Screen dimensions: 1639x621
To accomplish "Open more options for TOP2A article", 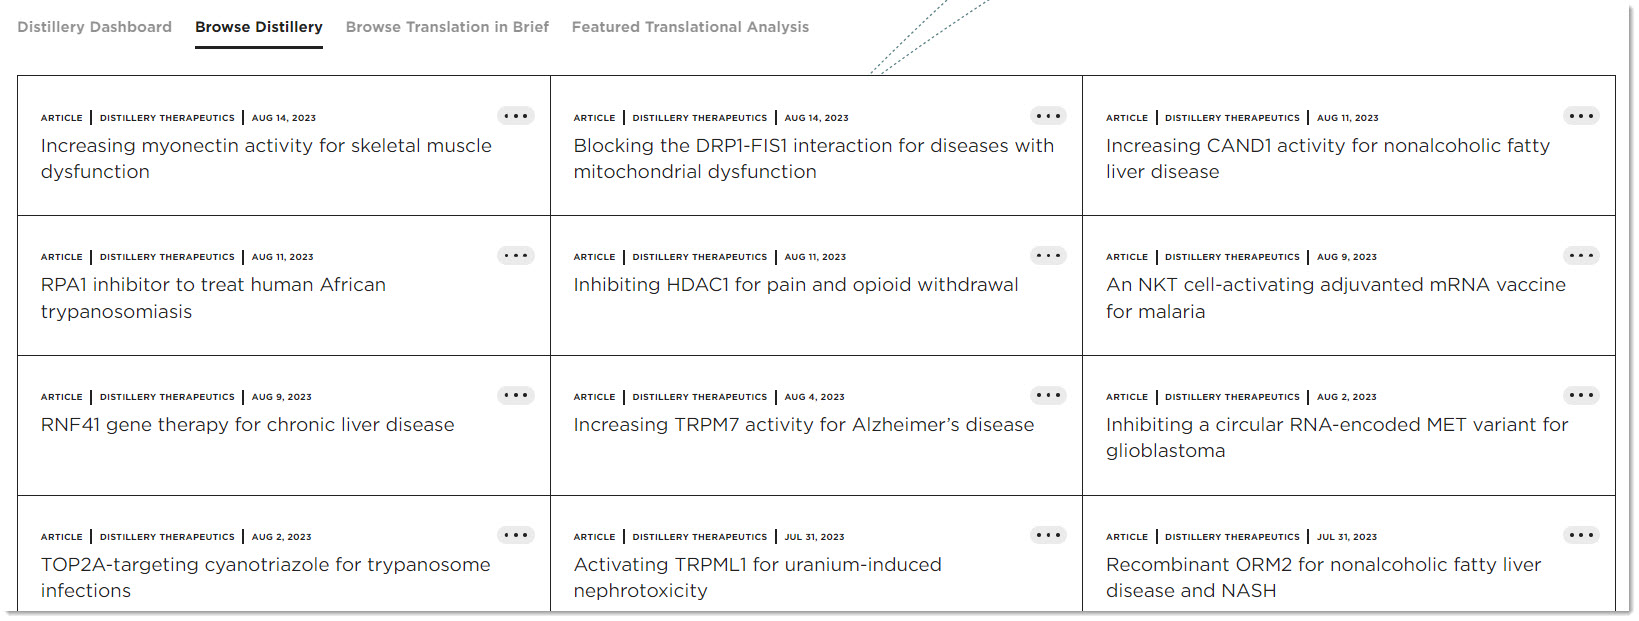I will [x=516, y=535].
